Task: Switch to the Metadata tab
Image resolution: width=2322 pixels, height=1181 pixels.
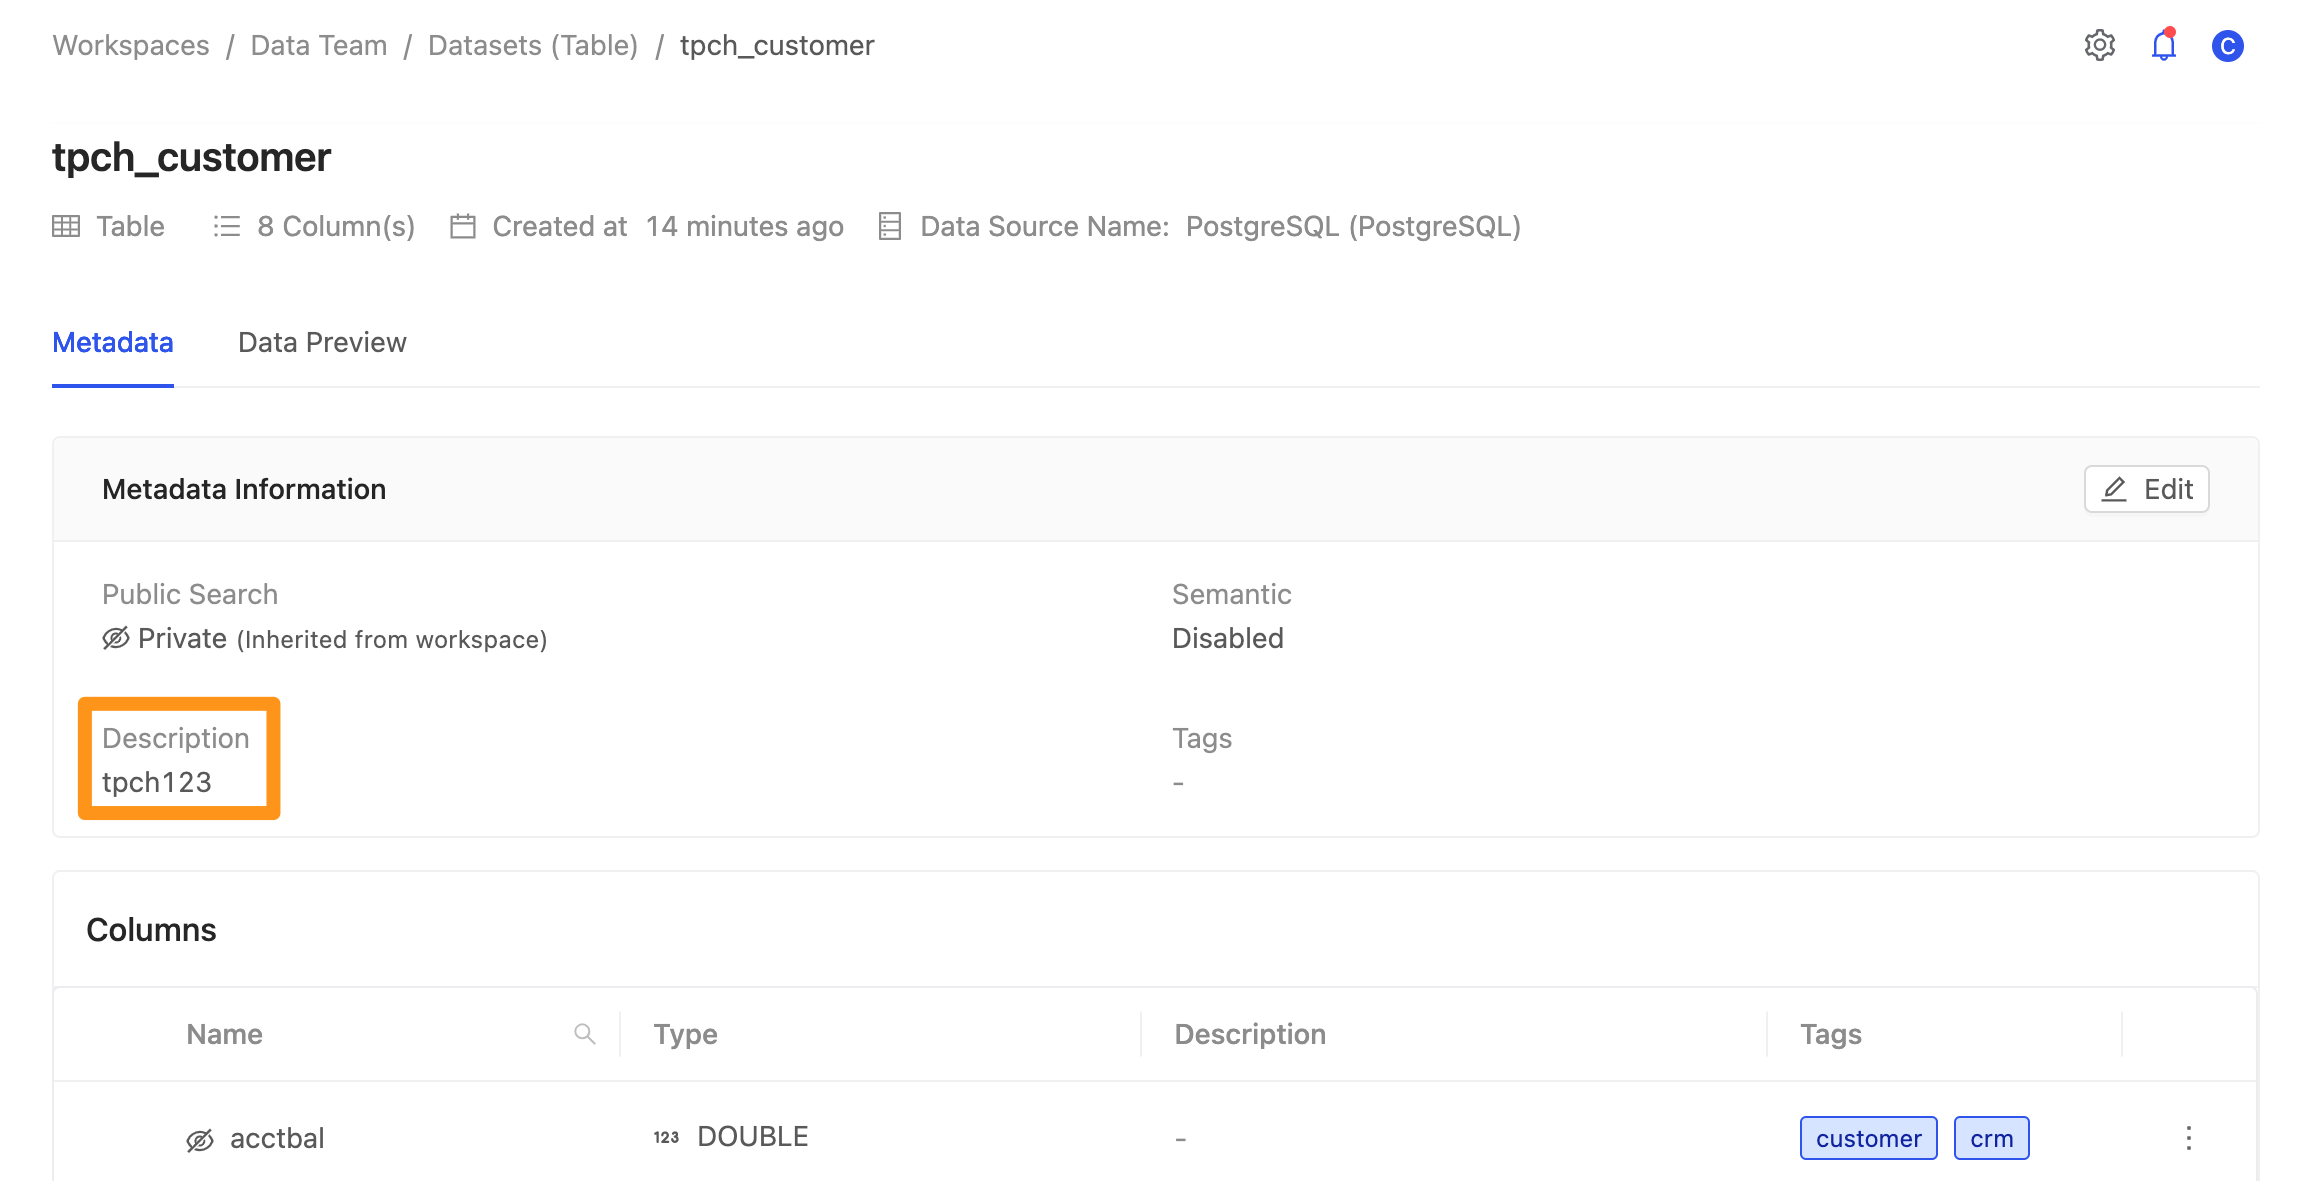Action: (x=113, y=343)
